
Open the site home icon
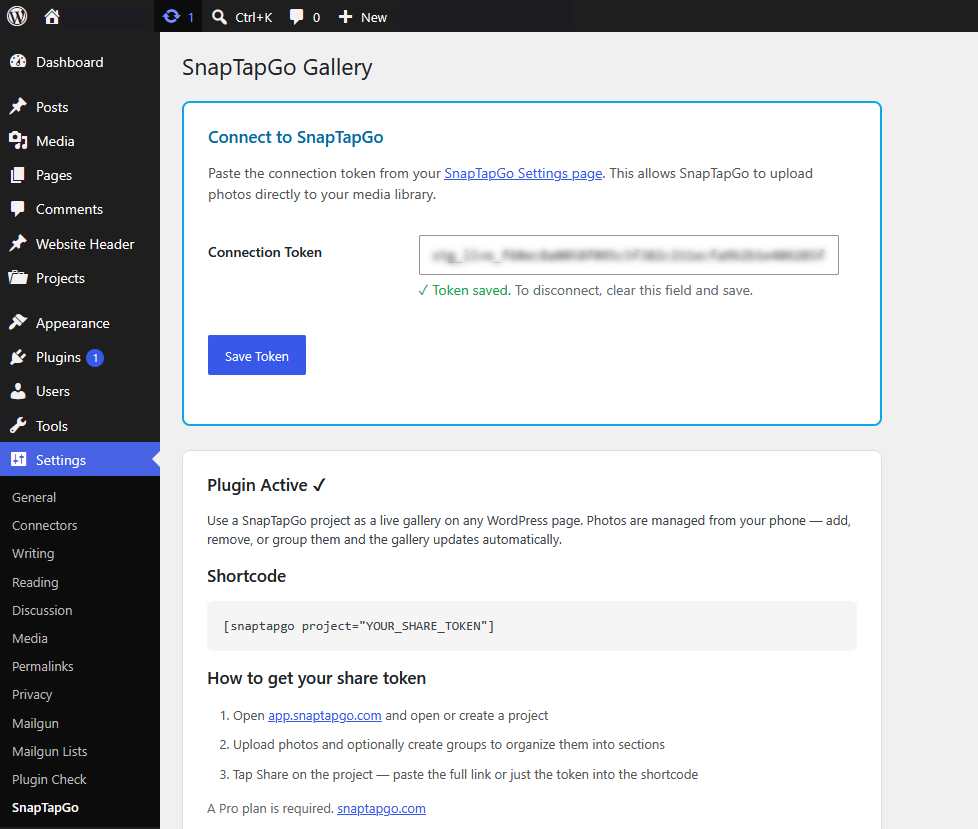(52, 17)
